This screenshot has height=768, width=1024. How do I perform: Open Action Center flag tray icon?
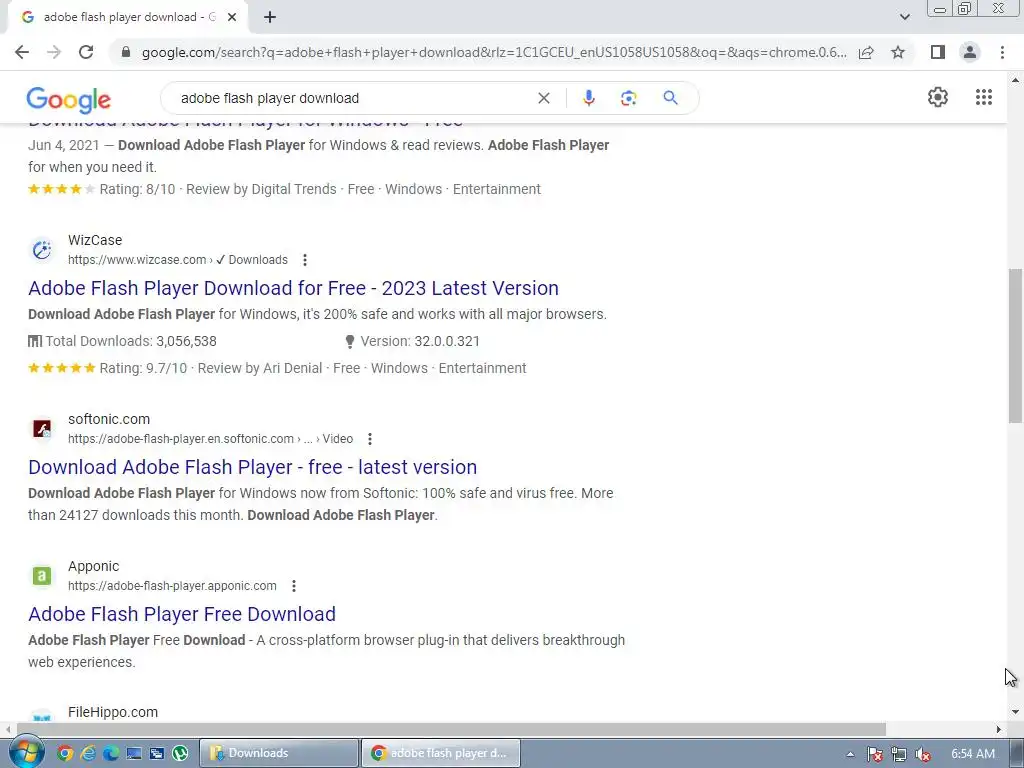click(874, 754)
